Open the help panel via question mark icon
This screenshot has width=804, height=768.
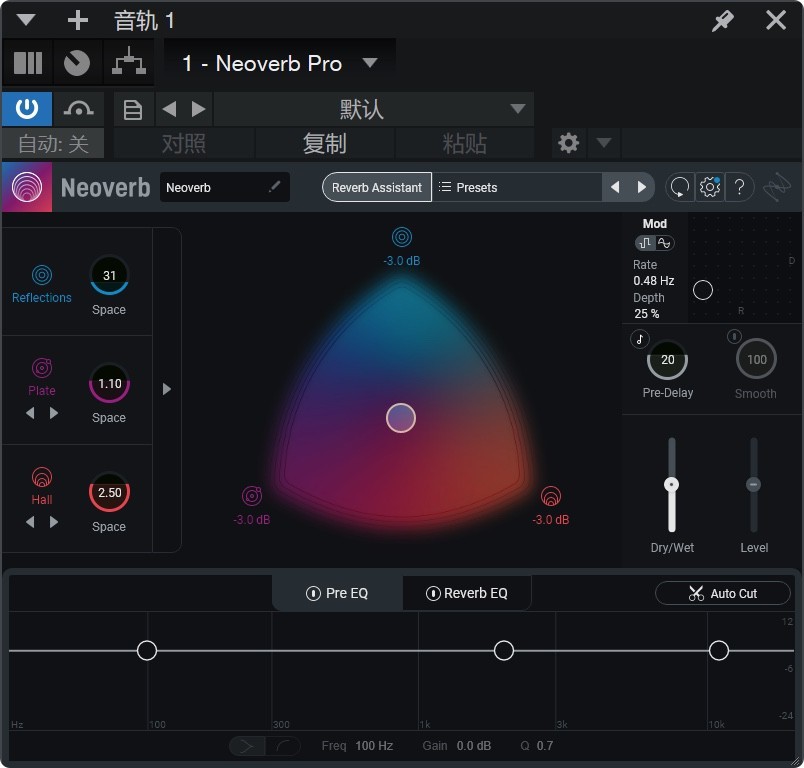click(738, 187)
